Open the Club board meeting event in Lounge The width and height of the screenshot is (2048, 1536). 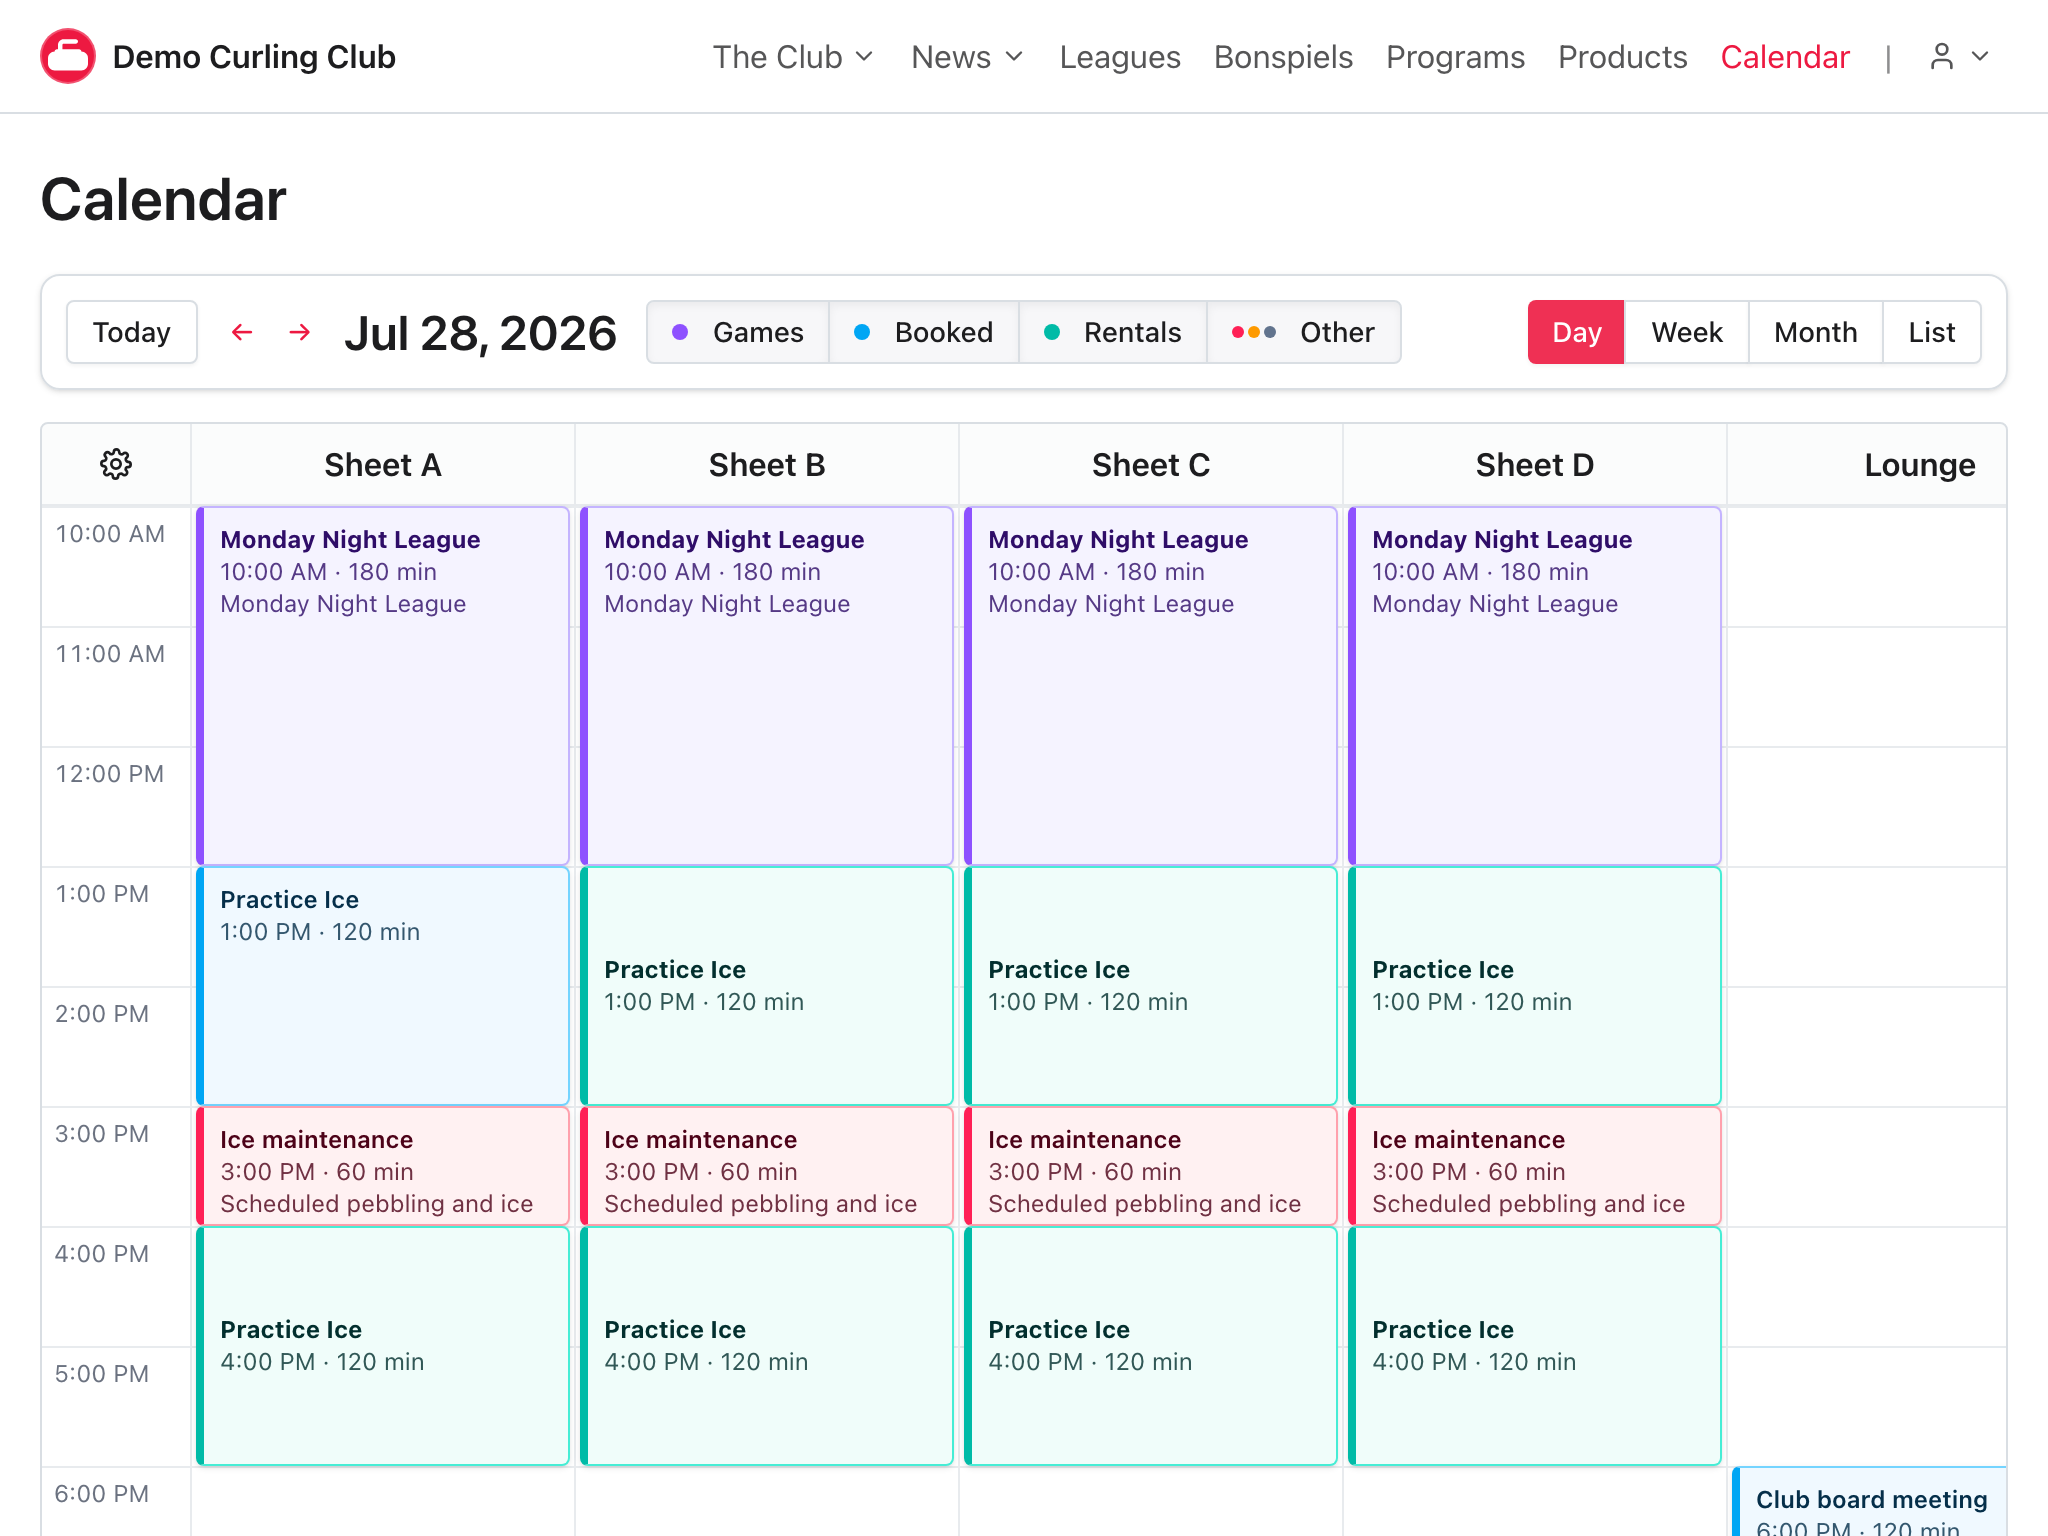(1869, 1502)
